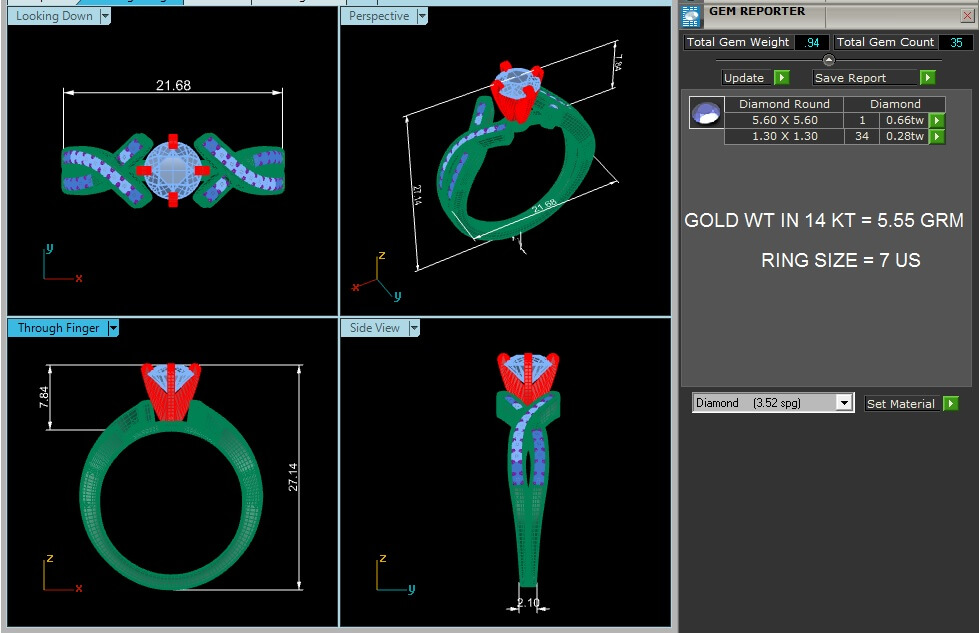Close the Gem Reporter panel

click(x=967, y=15)
